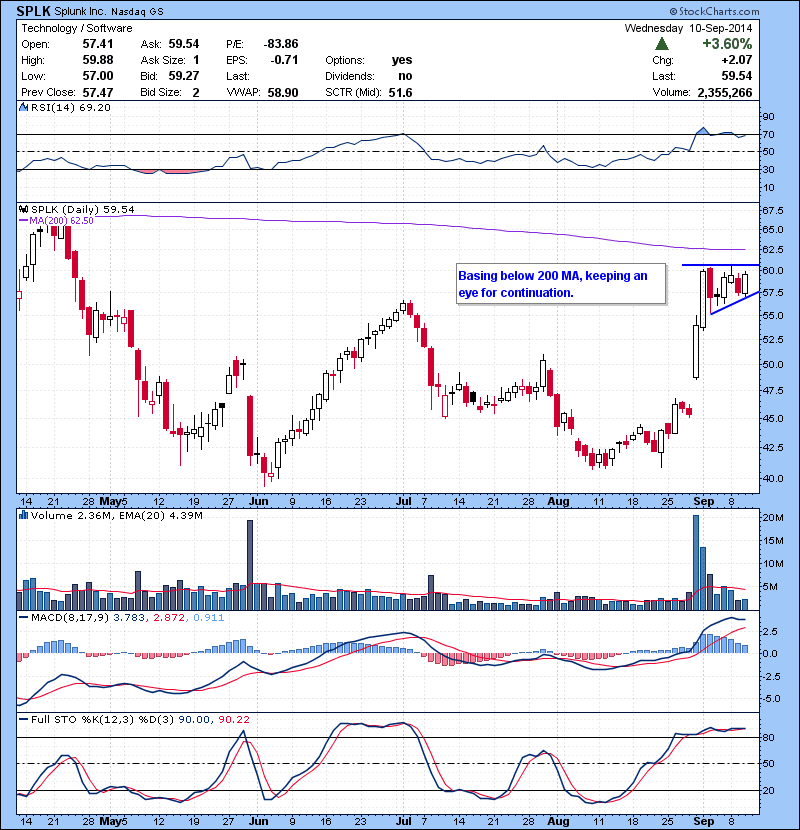The image size is (800, 830).
Task: Click the MACD signal value 2.872
Action: coord(169,617)
